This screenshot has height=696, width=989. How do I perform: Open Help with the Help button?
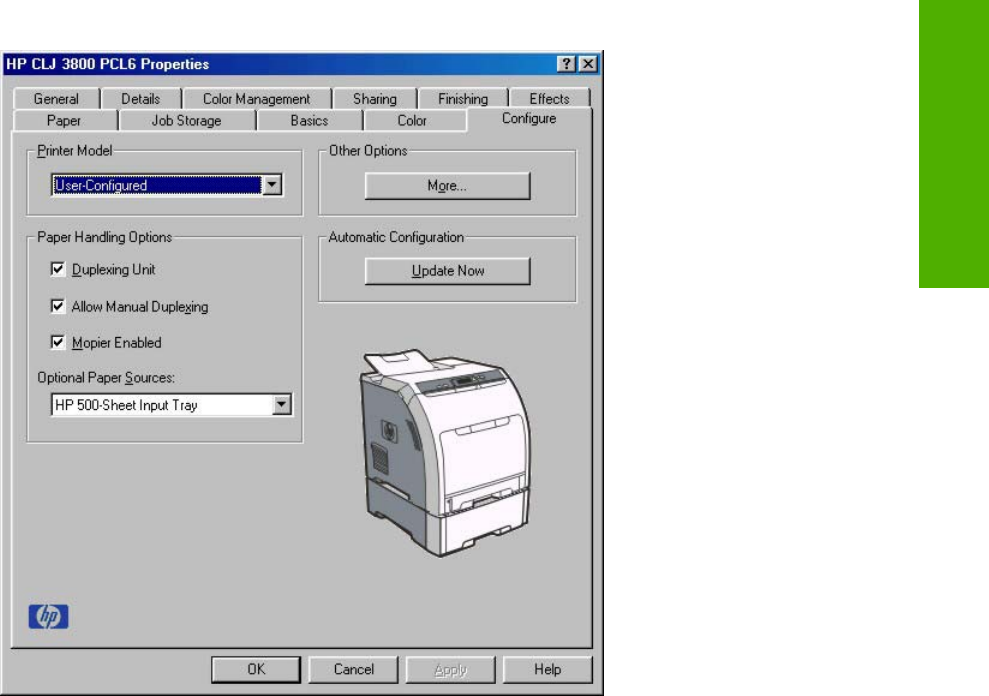[x=547, y=669]
